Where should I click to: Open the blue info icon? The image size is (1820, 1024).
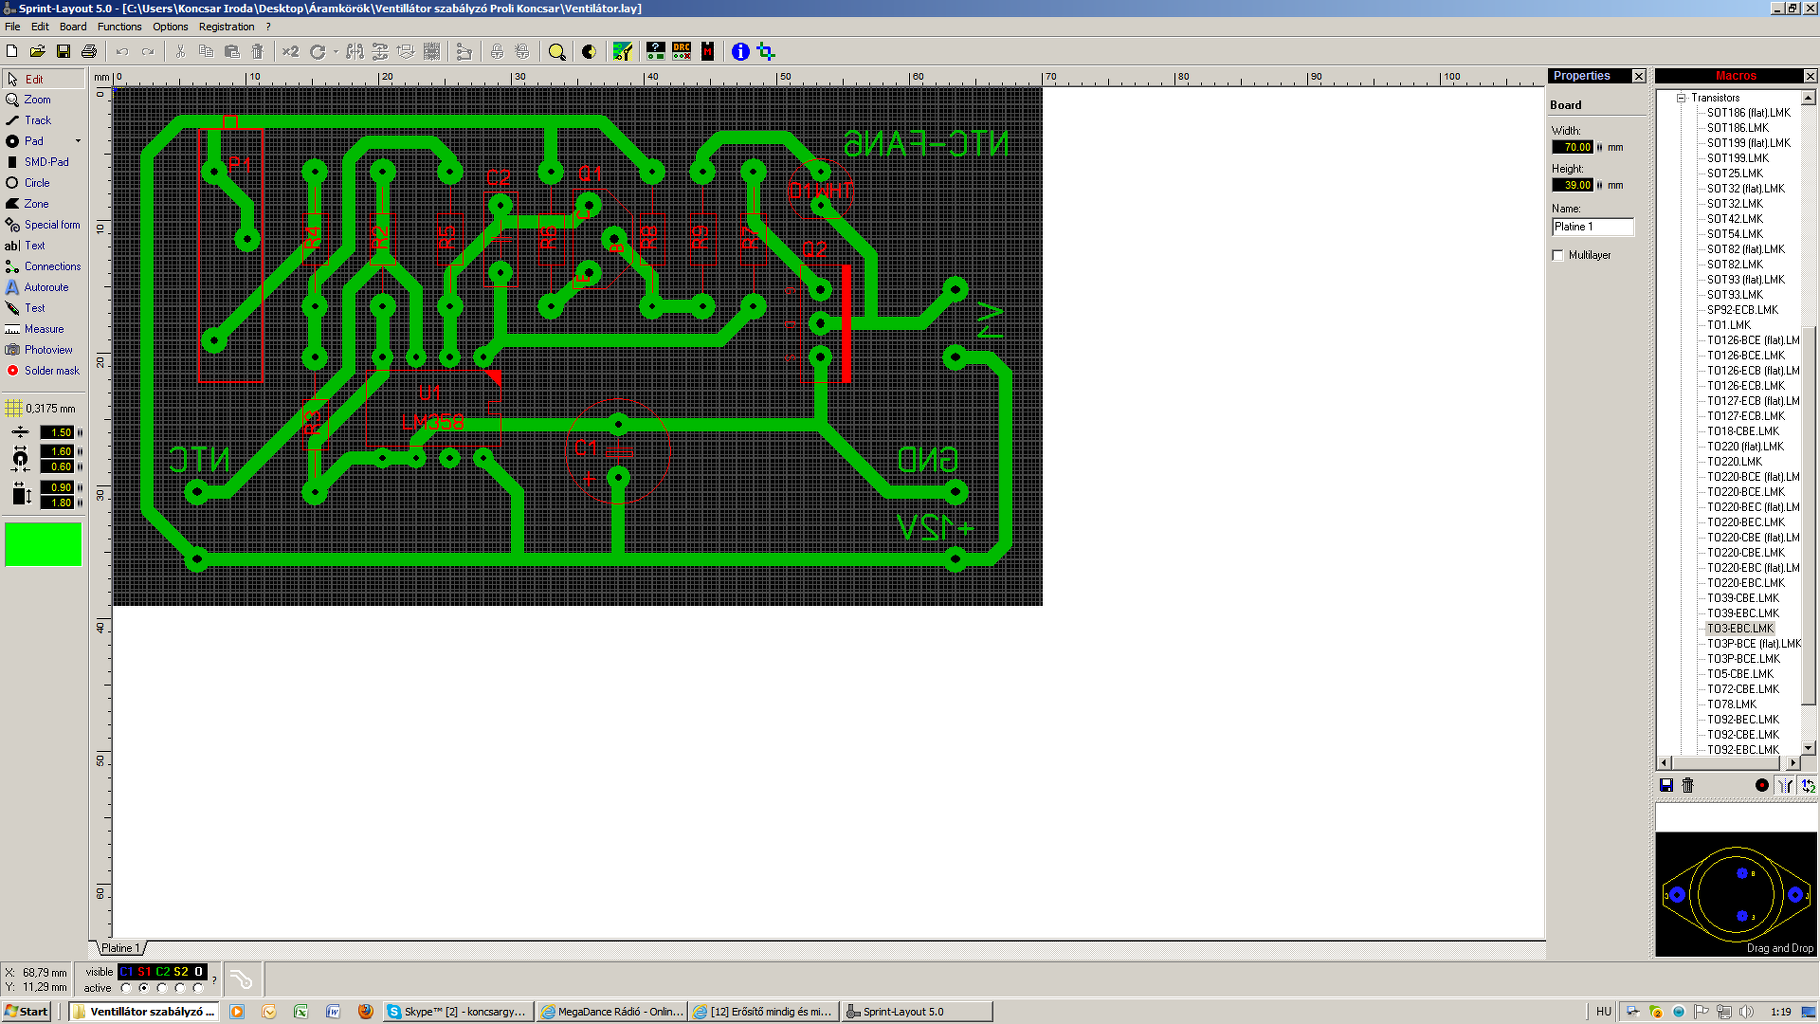[x=740, y=52]
